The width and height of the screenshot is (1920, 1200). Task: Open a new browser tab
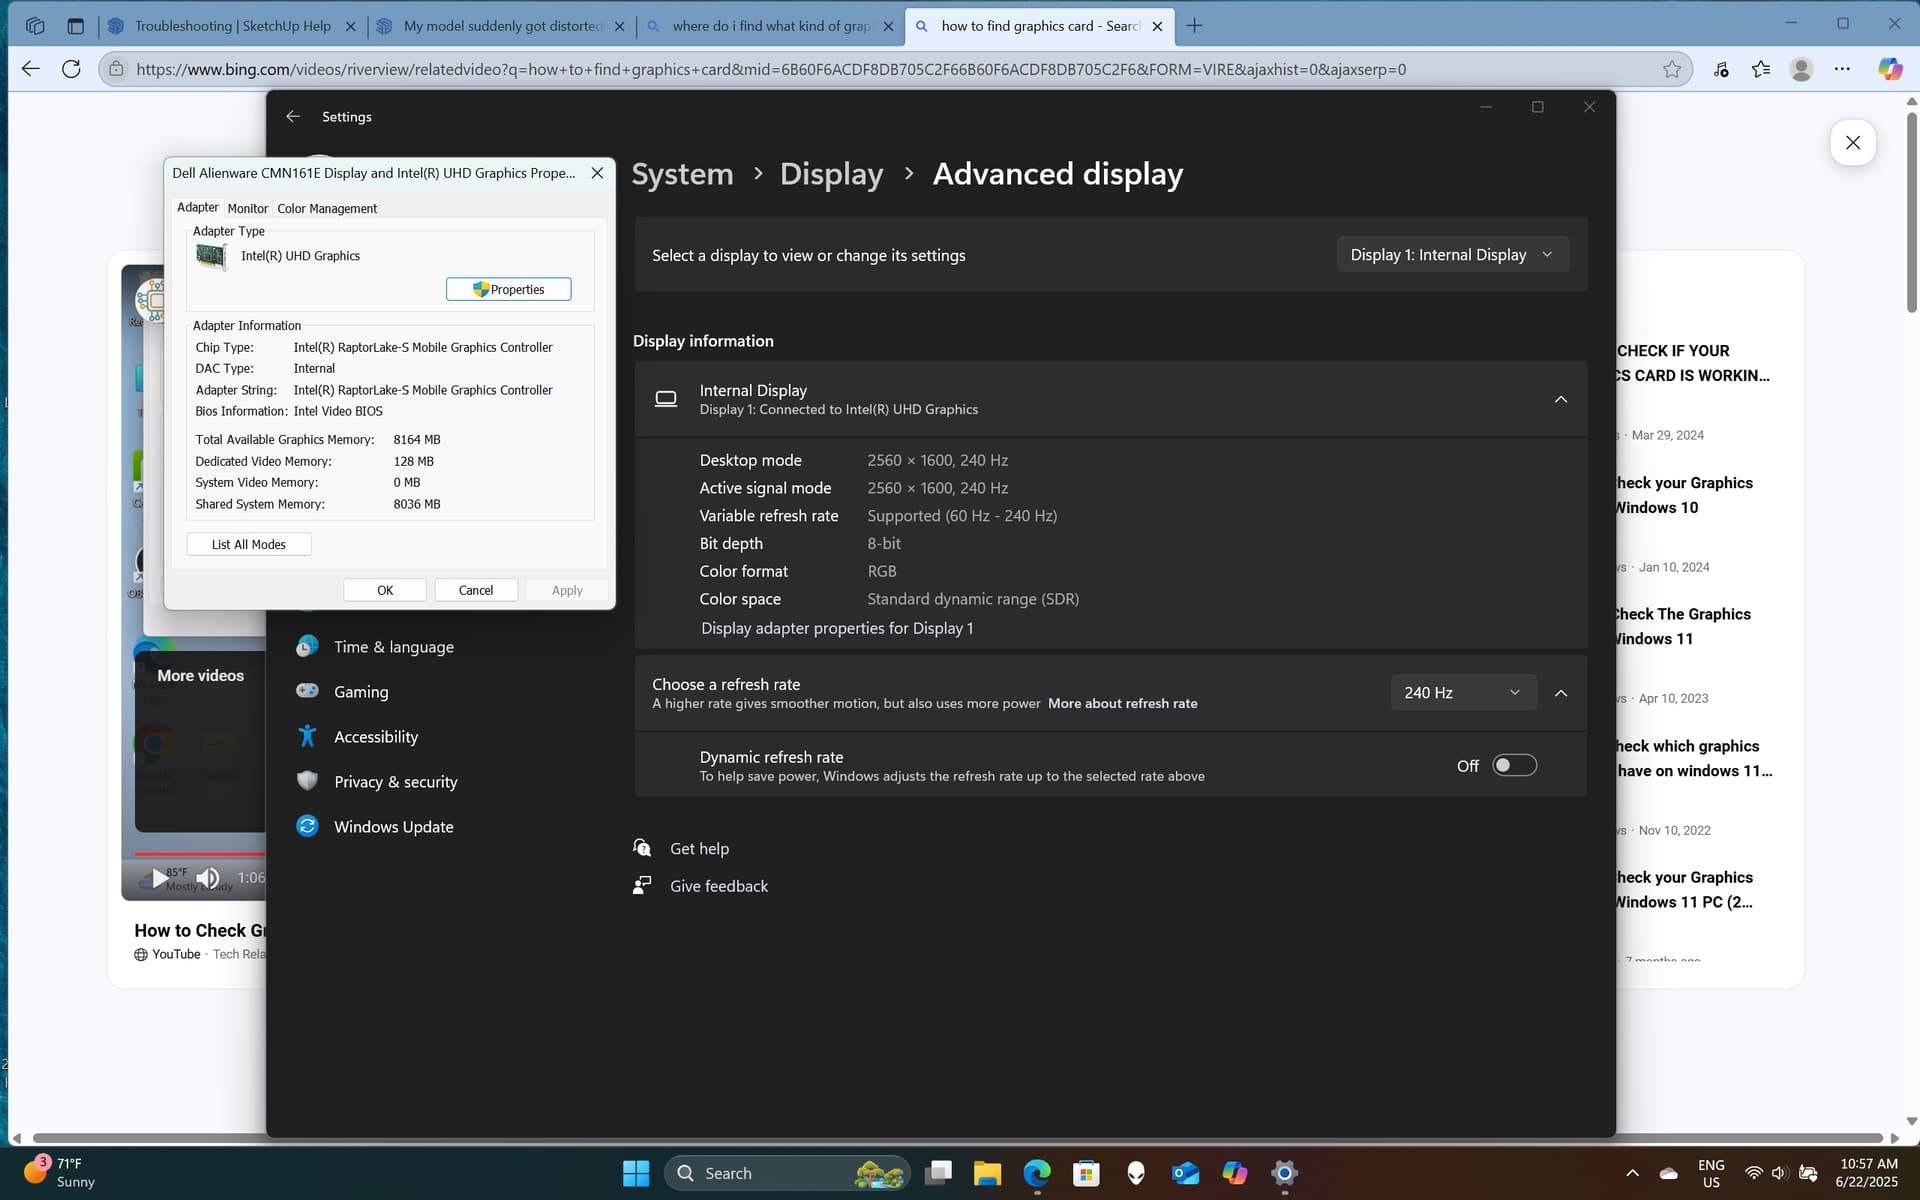coord(1194,26)
